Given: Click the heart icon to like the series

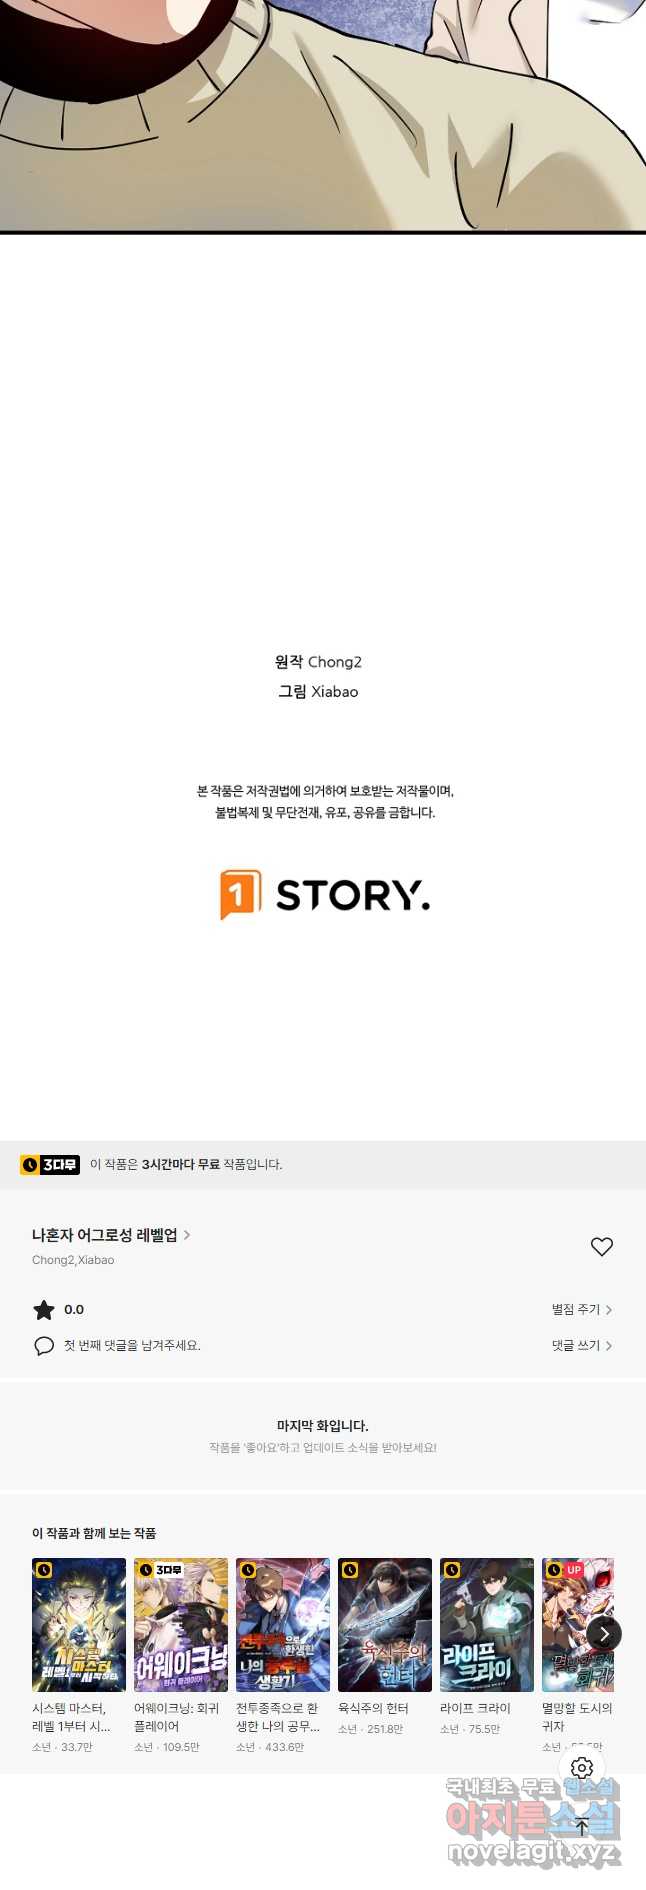Looking at the screenshot, I should tap(602, 1246).
